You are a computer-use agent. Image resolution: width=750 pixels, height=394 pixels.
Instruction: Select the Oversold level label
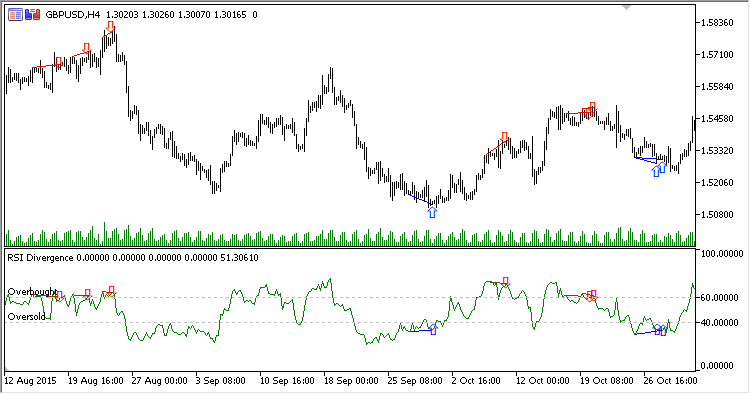[26, 317]
